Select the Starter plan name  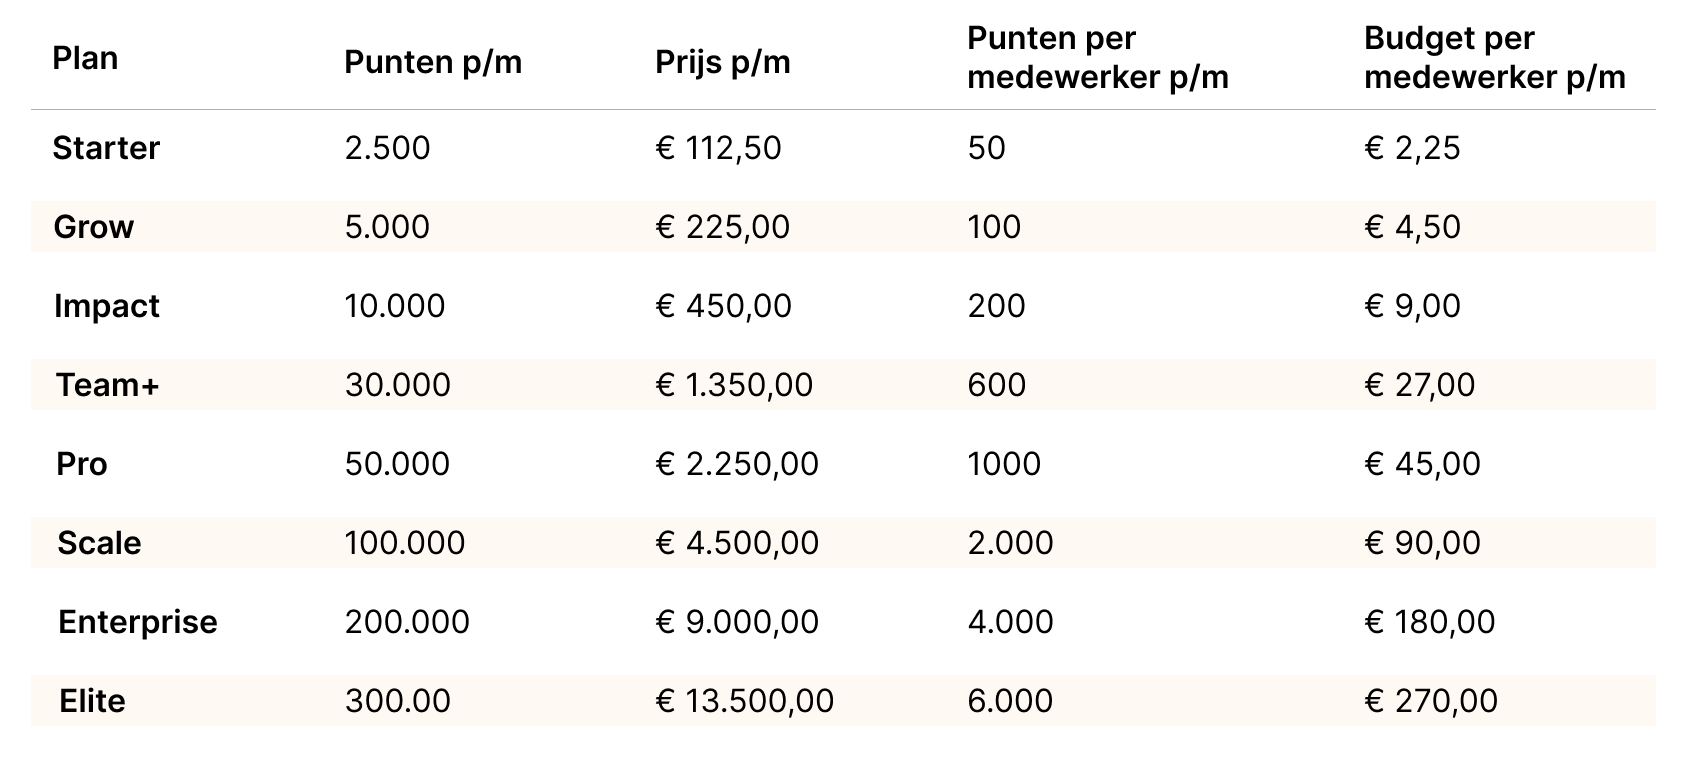click(106, 148)
